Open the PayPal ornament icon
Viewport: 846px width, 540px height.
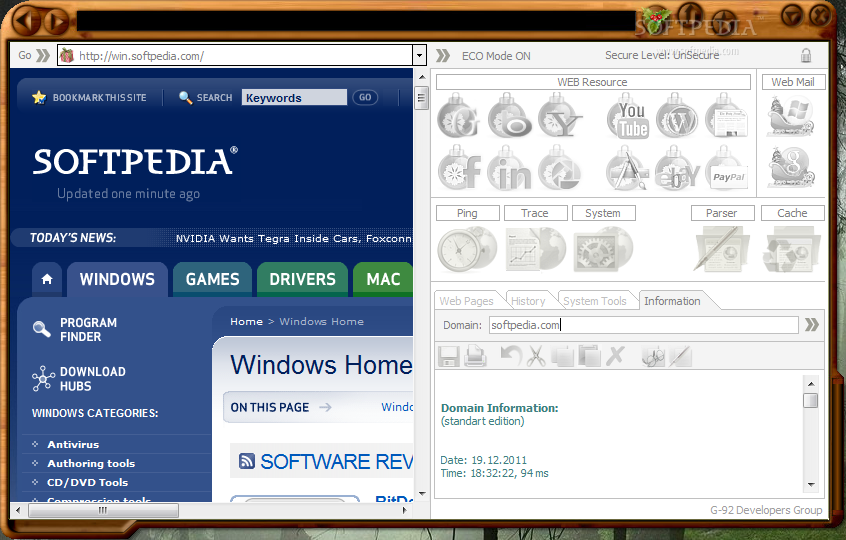pyautogui.click(x=727, y=168)
